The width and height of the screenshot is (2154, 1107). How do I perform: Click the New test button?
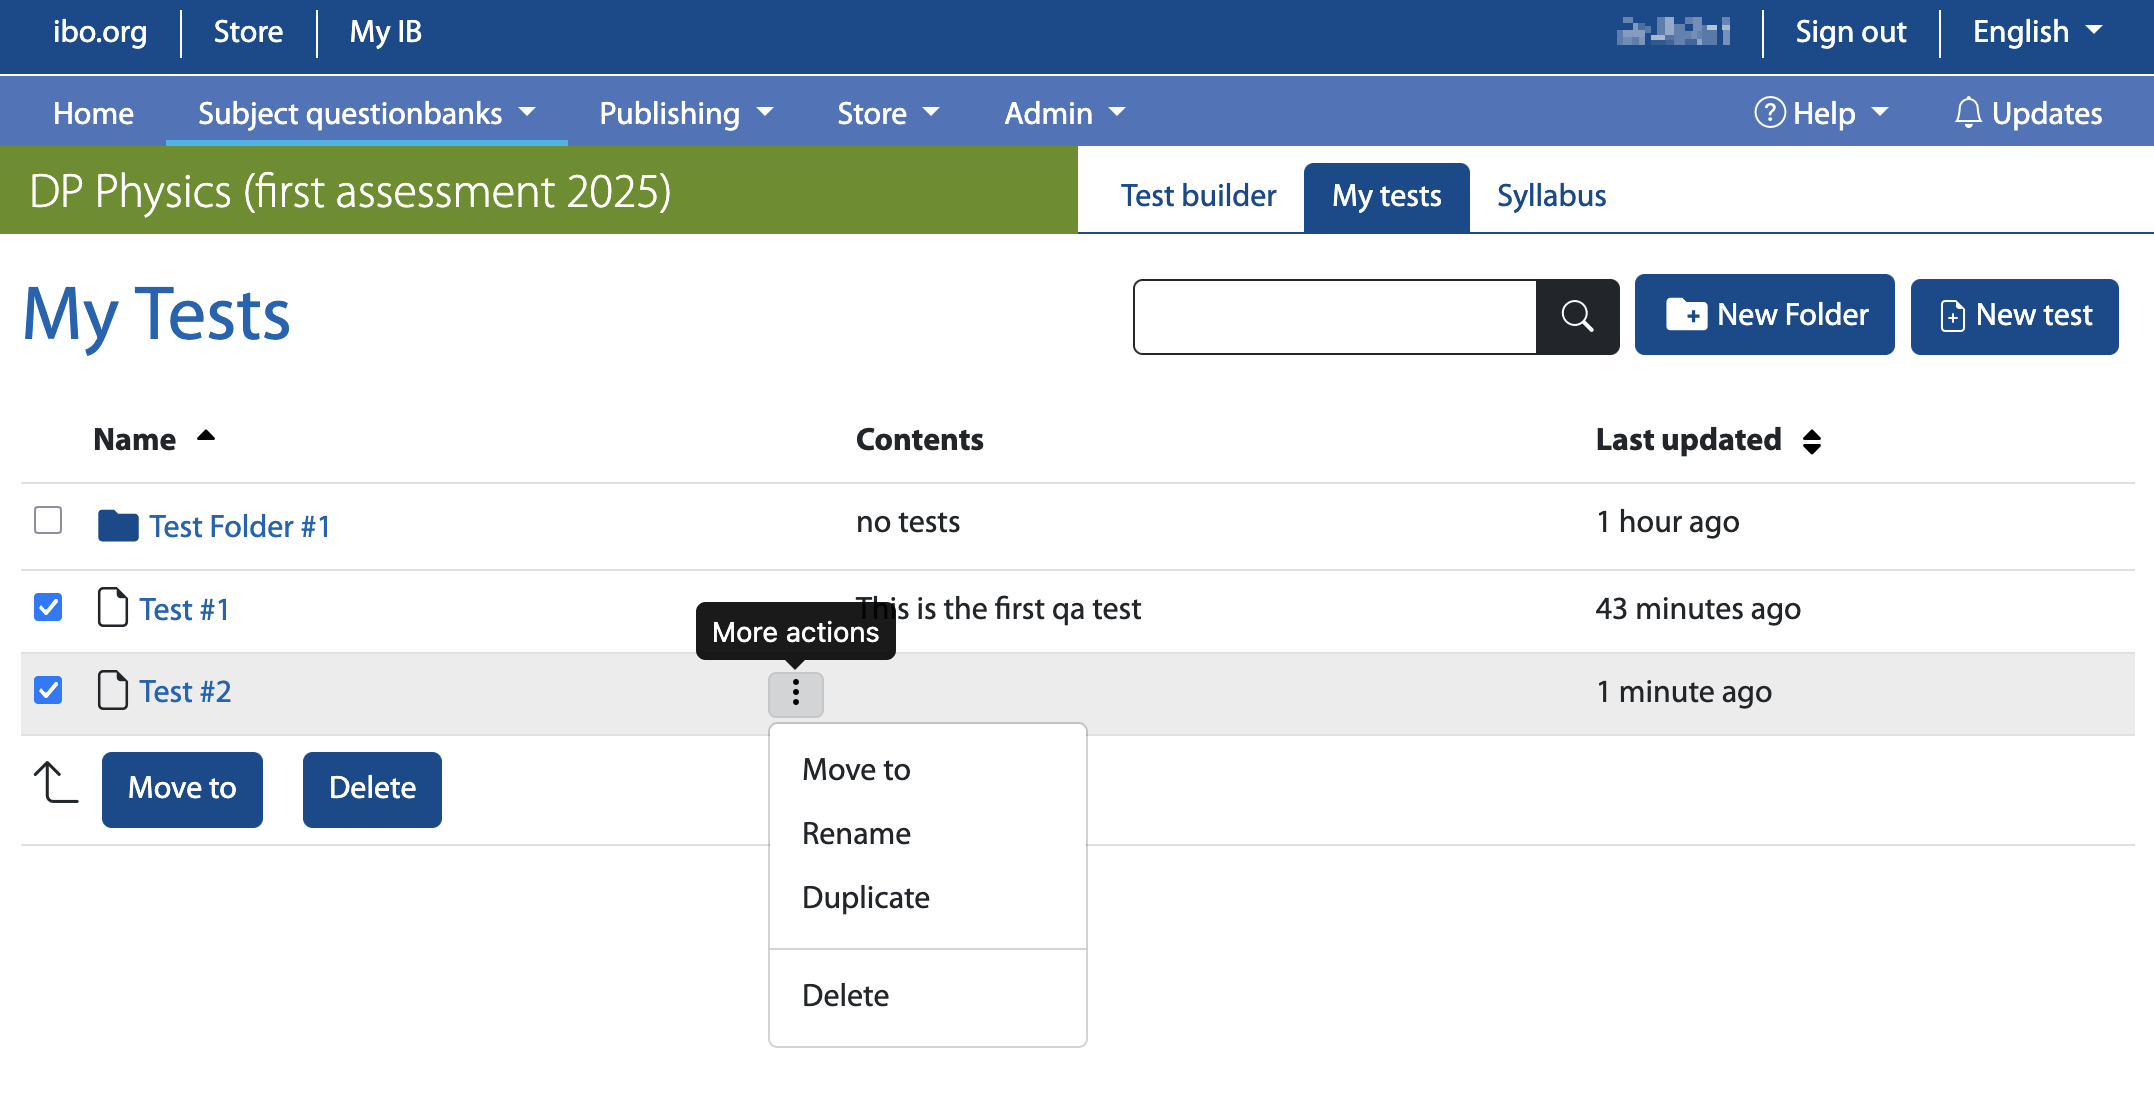pos(2014,315)
